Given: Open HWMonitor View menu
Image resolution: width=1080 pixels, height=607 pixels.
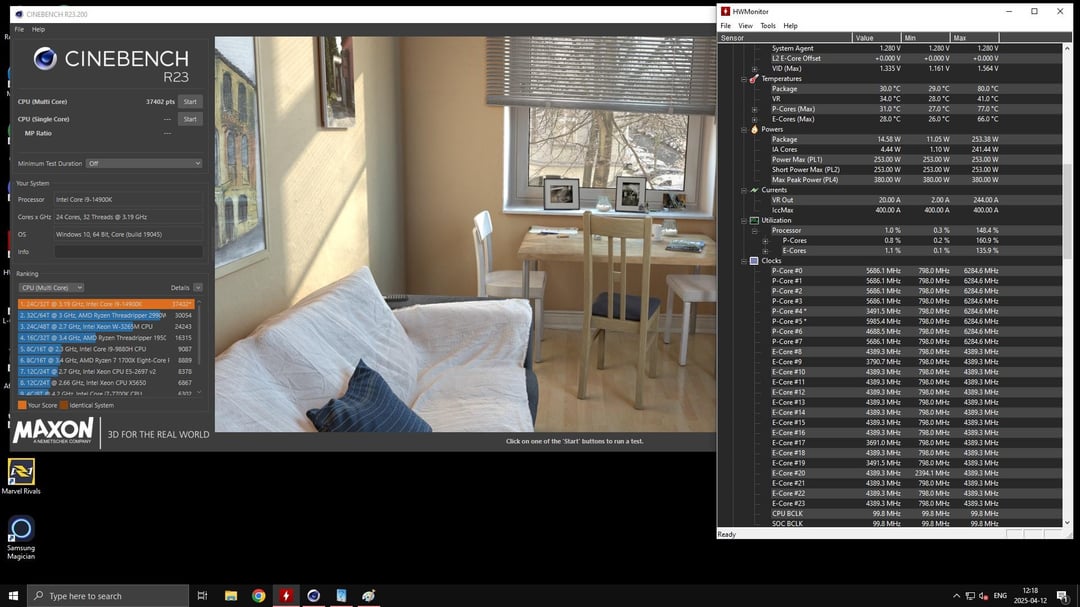Looking at the screenshot, I should (x=745, y=25).
